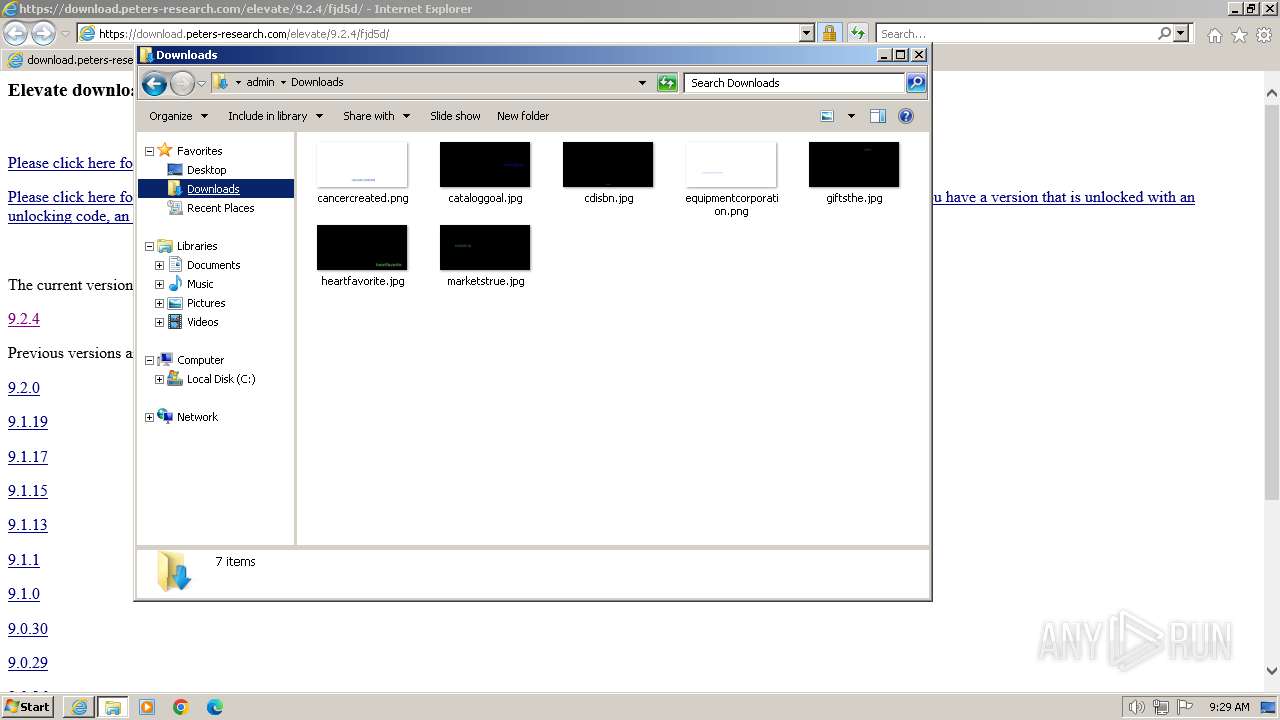Select the cataloggoal.jpg thumbnail

(485, 164)
